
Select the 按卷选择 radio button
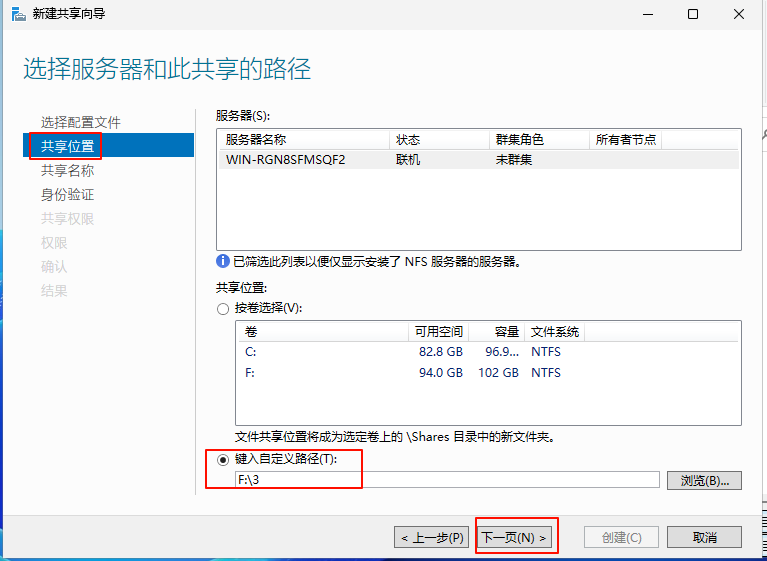coord(223,309)
